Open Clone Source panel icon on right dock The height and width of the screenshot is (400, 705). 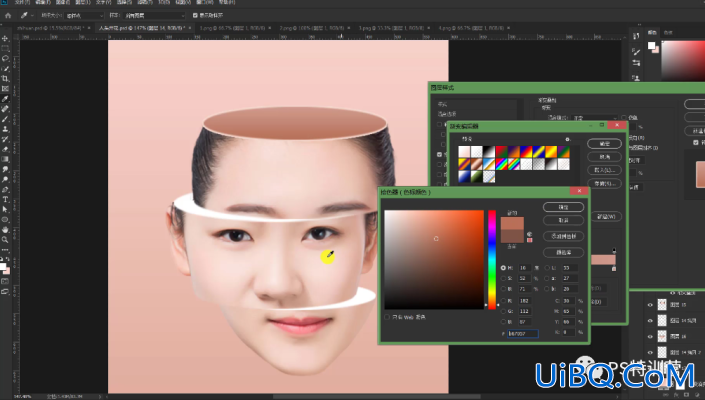click(636, 78)
